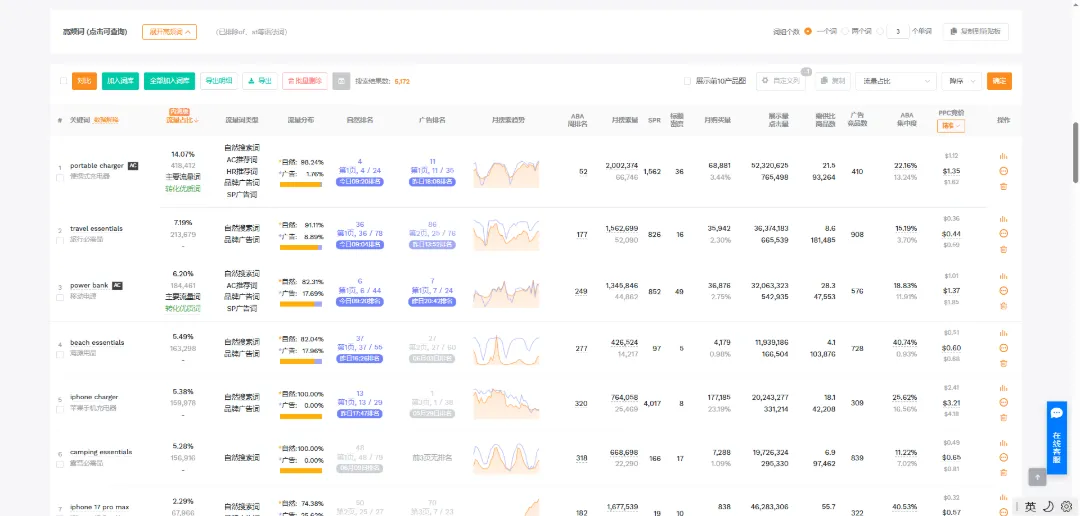Open bar chart icon for portable charger row

coord(1003,156)
